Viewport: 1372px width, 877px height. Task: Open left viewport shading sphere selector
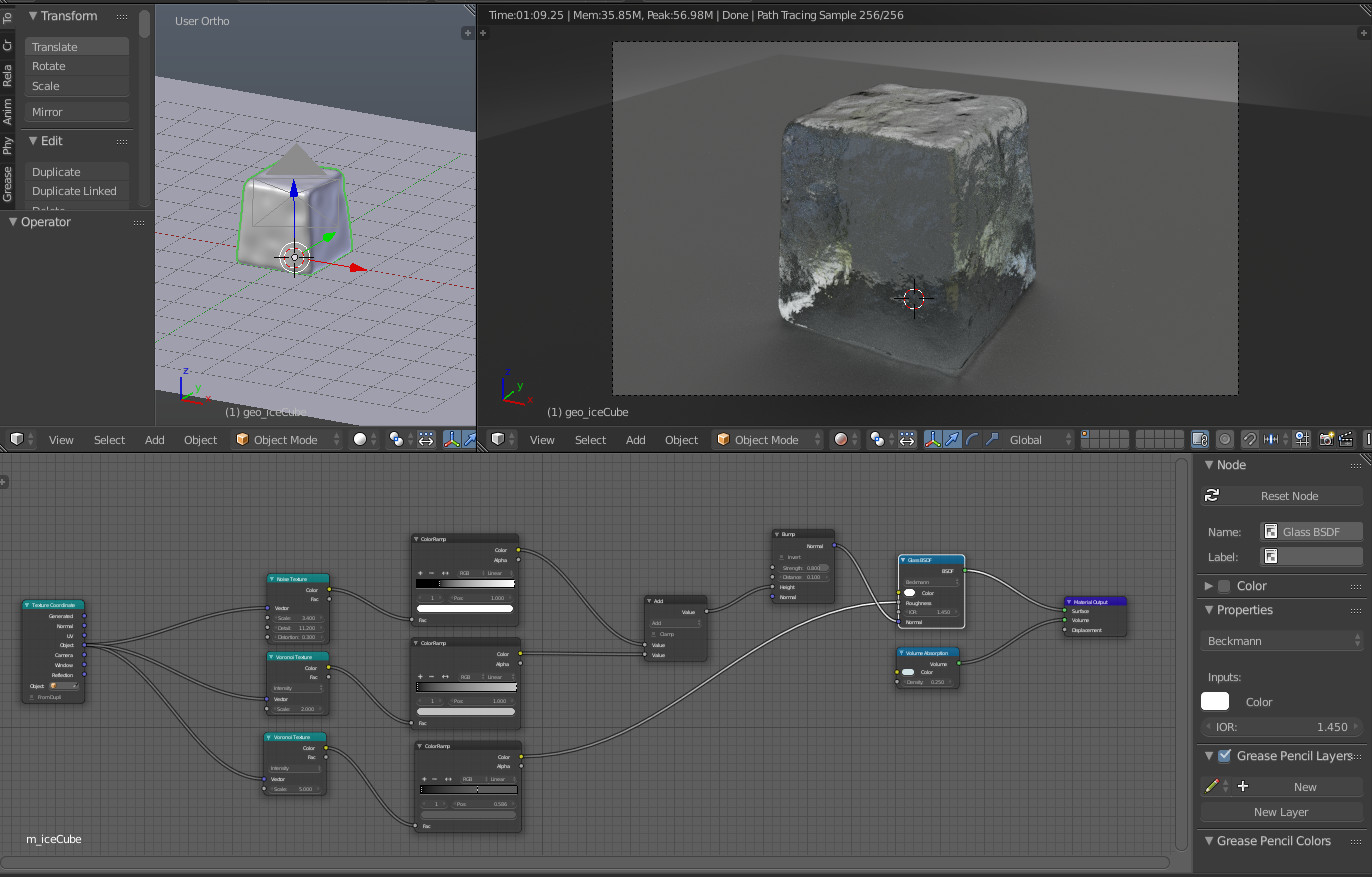click(365, 440)
